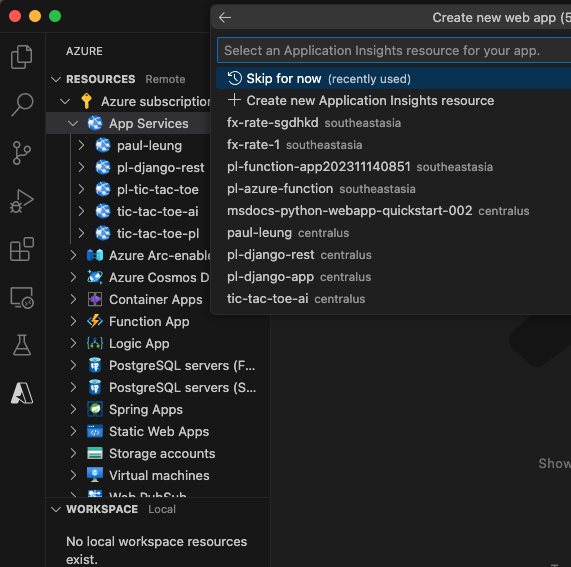
Task: Open the Search view icon
Action: tap(22, 105)
